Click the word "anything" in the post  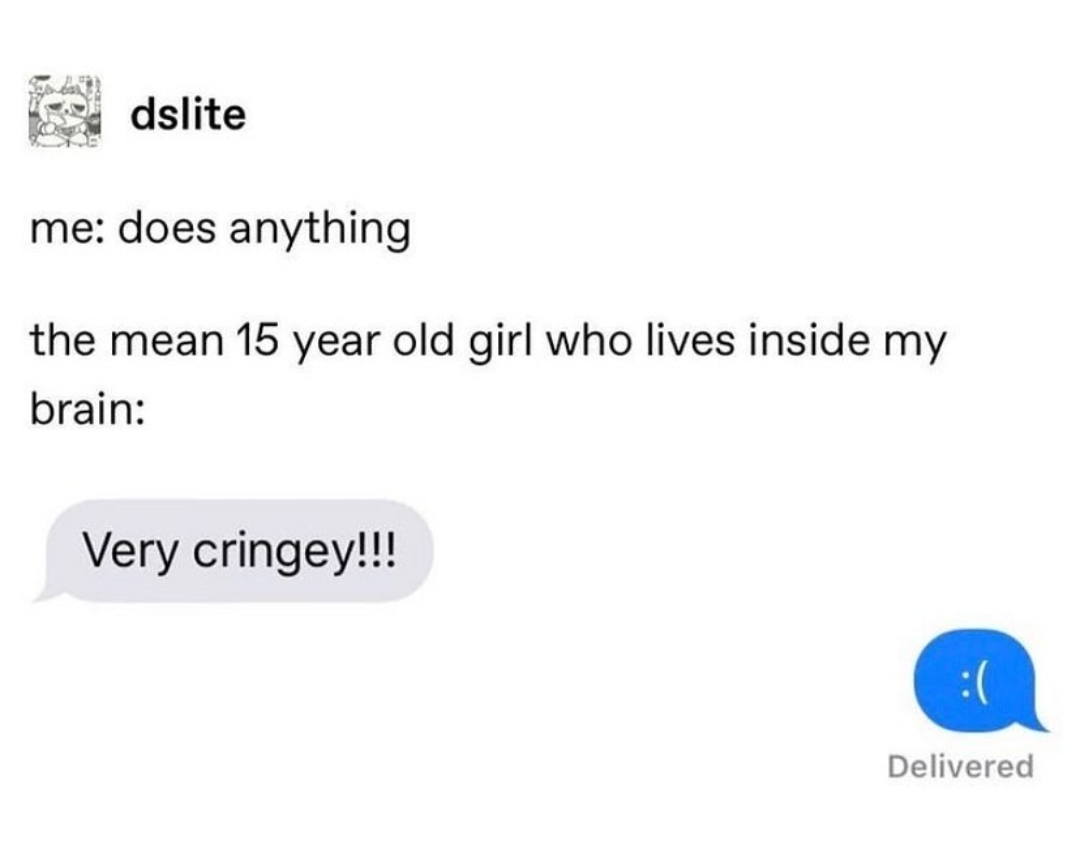[319, 232]
